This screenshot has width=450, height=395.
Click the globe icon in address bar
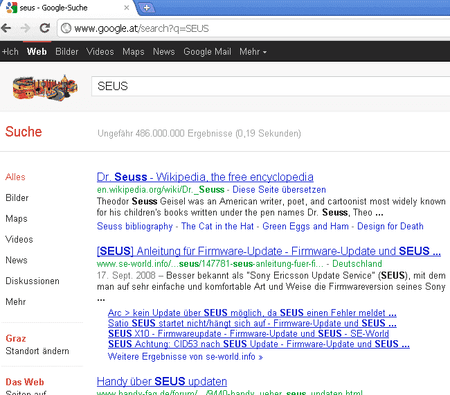point(66,28)
